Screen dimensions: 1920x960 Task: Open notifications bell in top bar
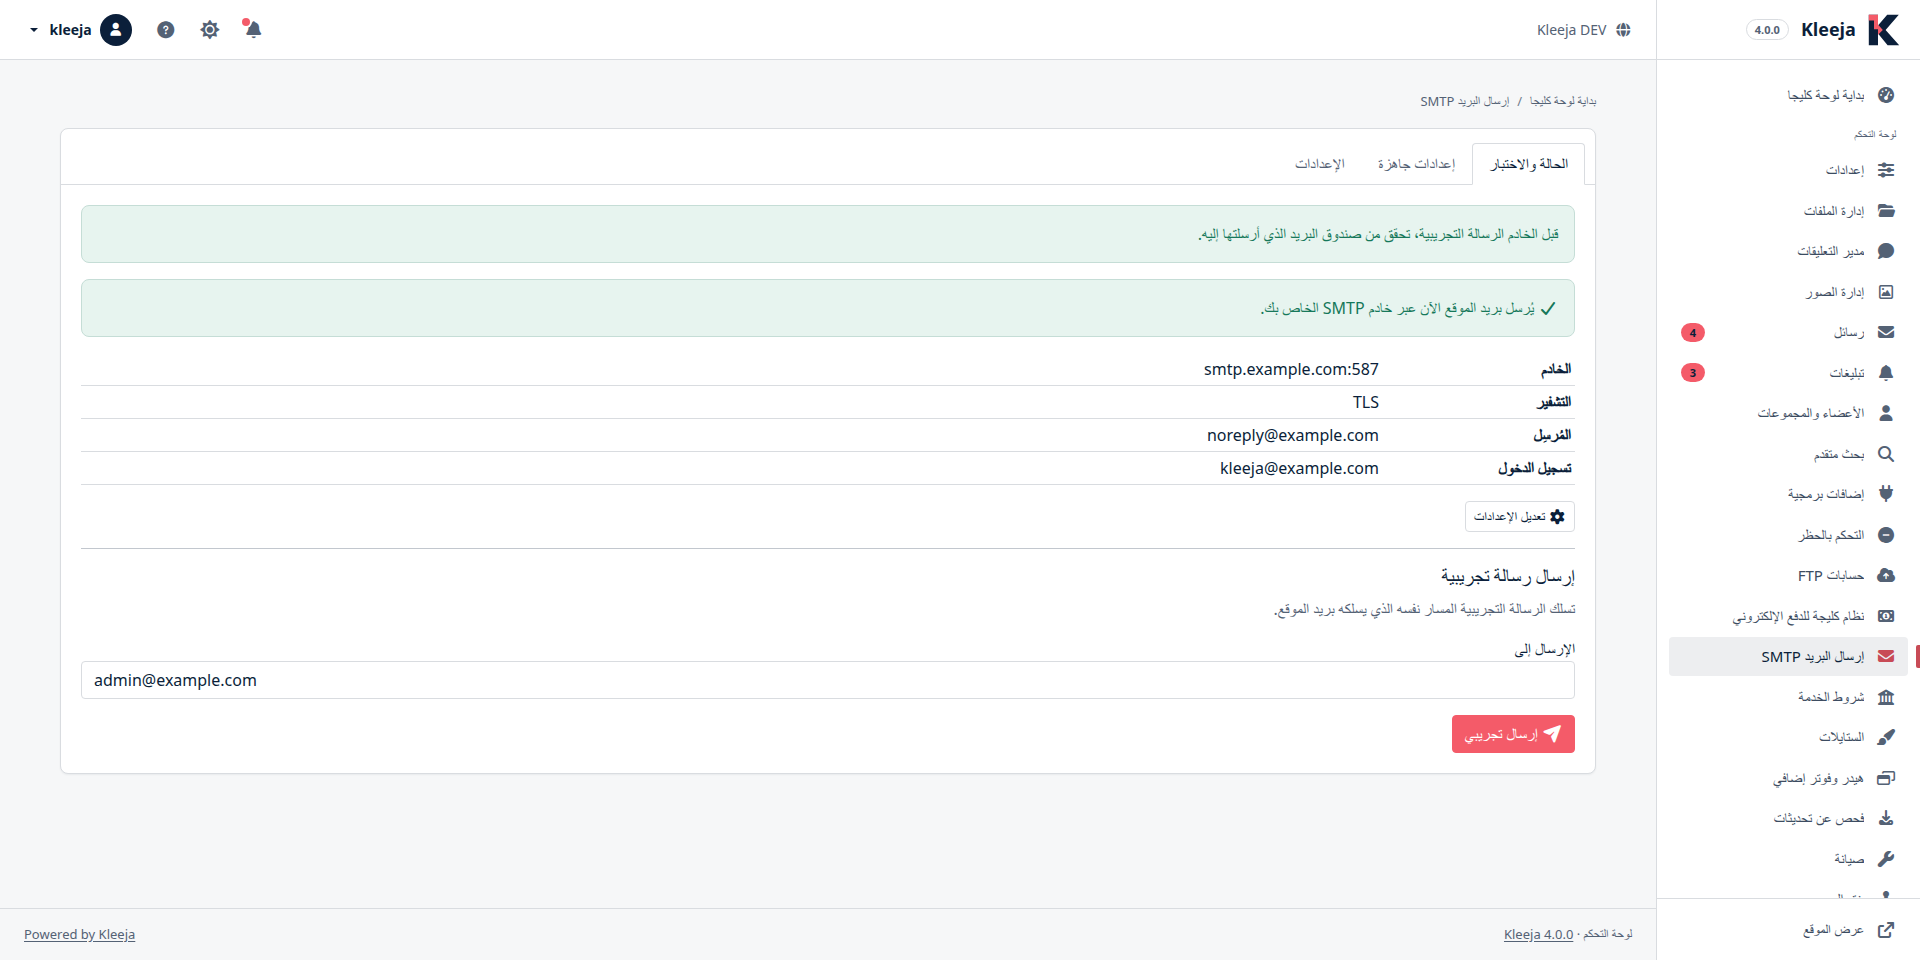tap(252, 29)
